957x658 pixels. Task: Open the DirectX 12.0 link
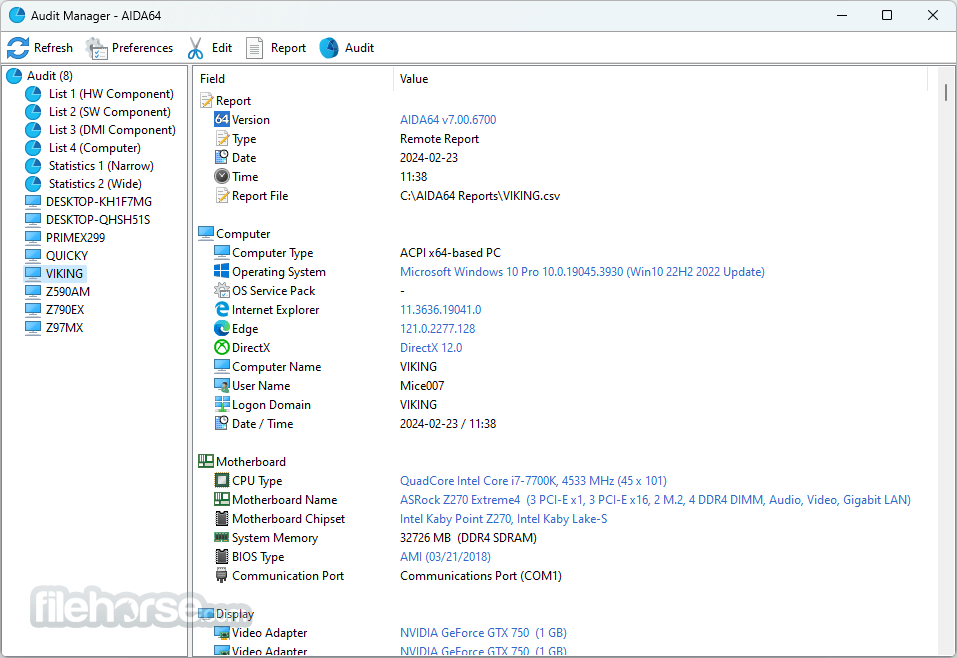pos(431,347)
